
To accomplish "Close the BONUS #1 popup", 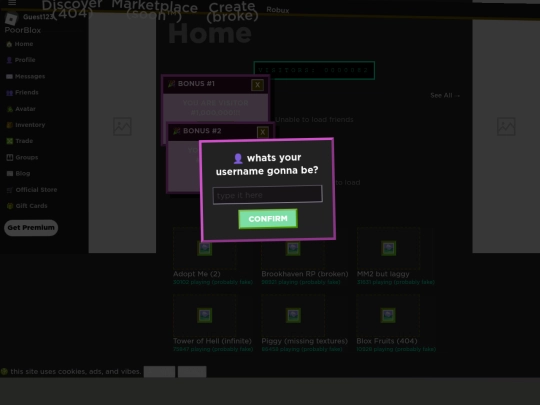I will pos(257,85).
